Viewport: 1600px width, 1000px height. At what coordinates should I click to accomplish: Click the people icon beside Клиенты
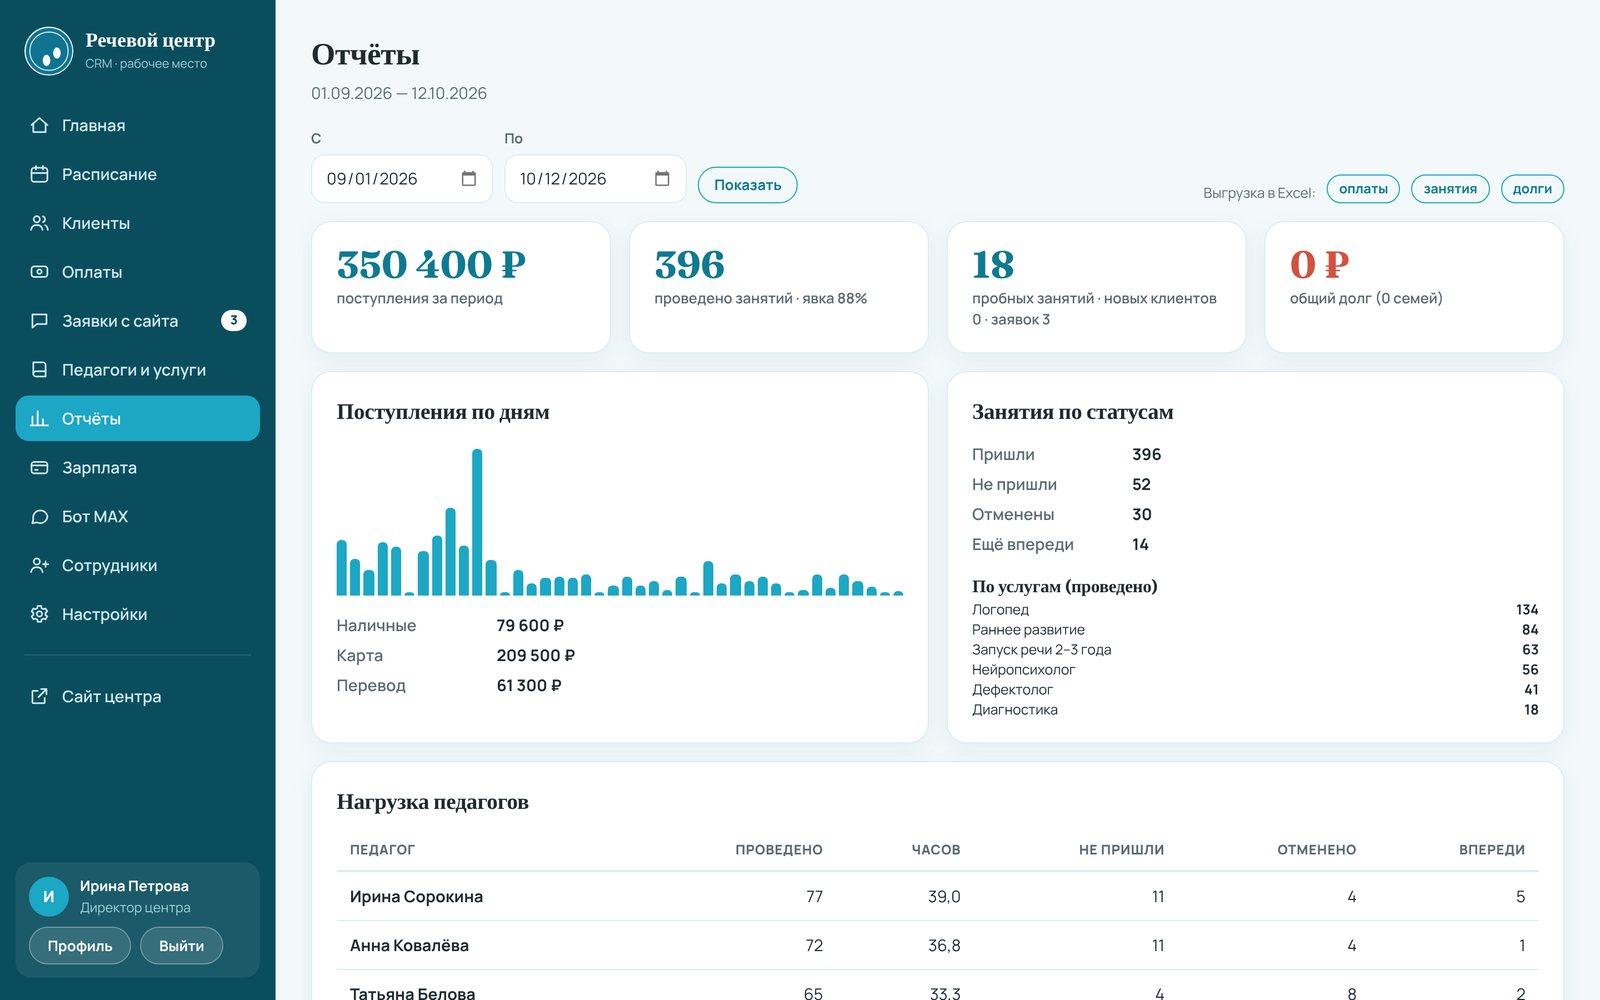pyautogui.click(x=39, y=223)
